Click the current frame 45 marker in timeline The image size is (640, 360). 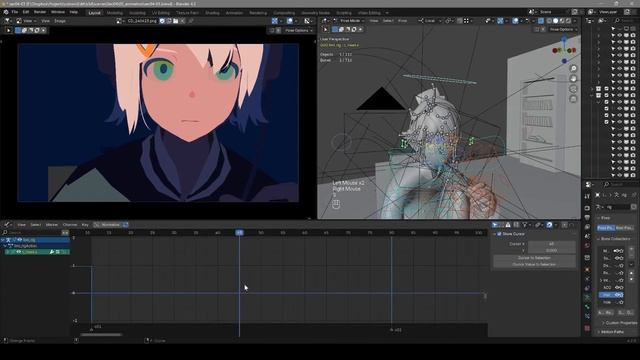coord(239,233)
